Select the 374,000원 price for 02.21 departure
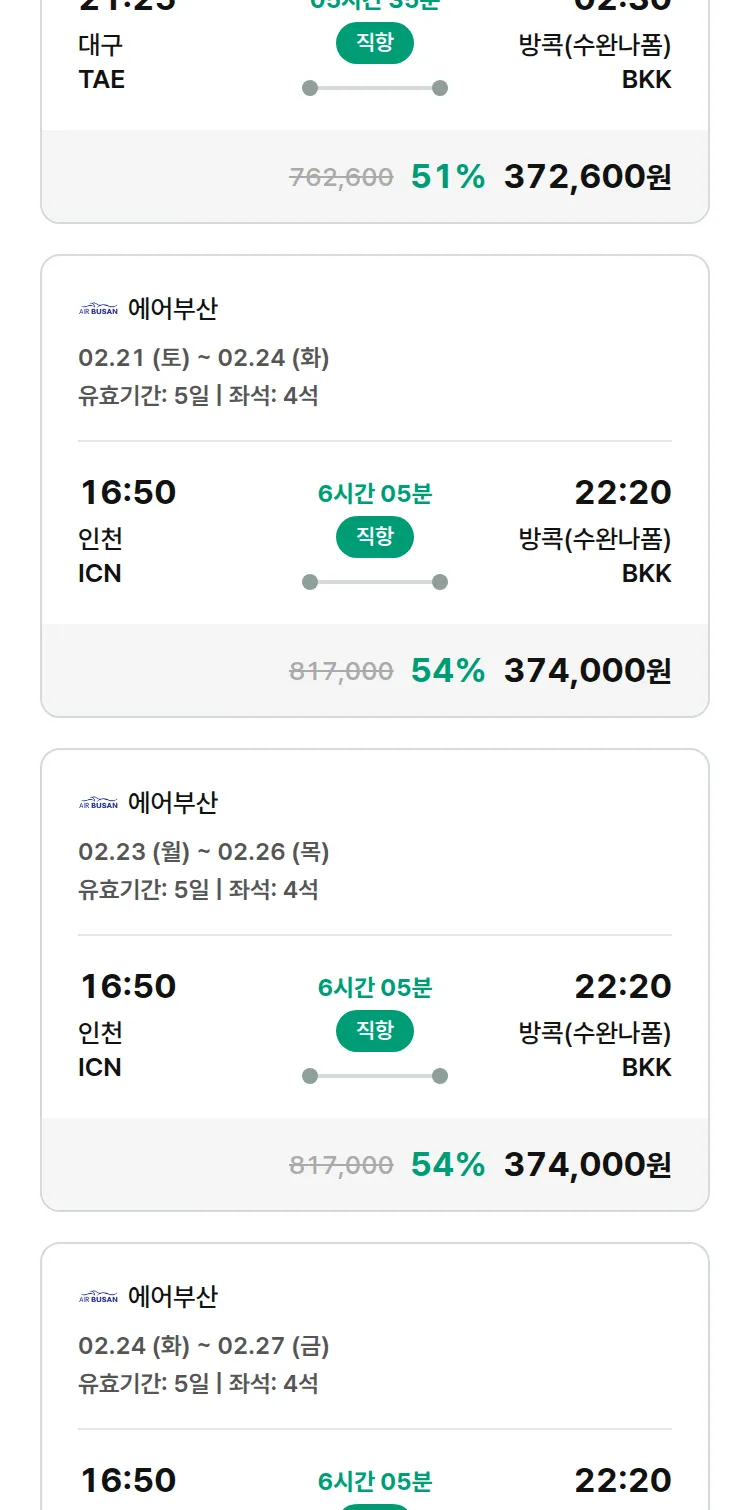Screen dimensions: 750x1510 [587, 671]
